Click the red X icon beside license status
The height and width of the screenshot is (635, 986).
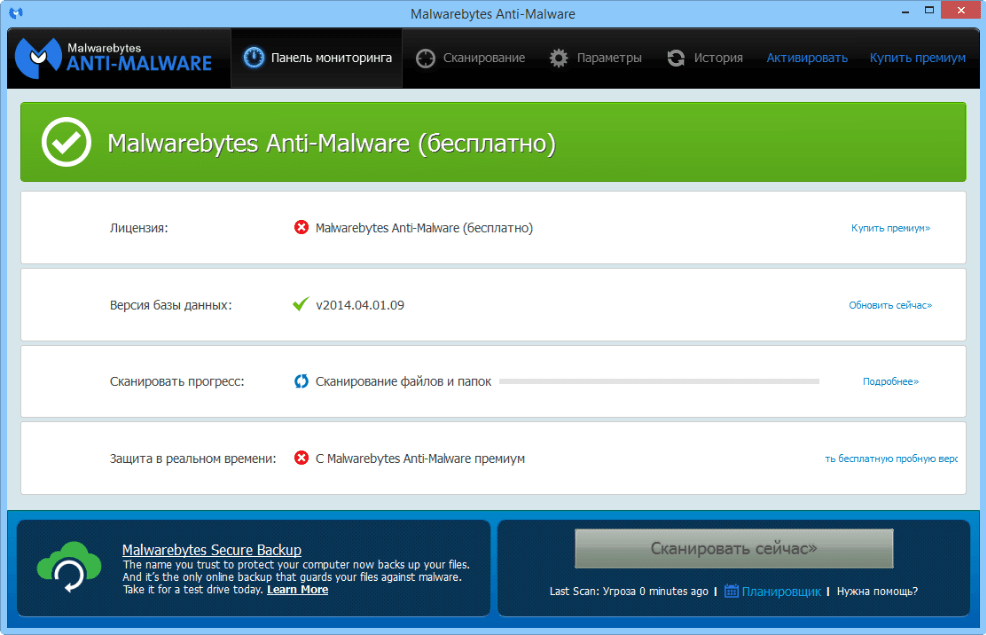point(301,228)
